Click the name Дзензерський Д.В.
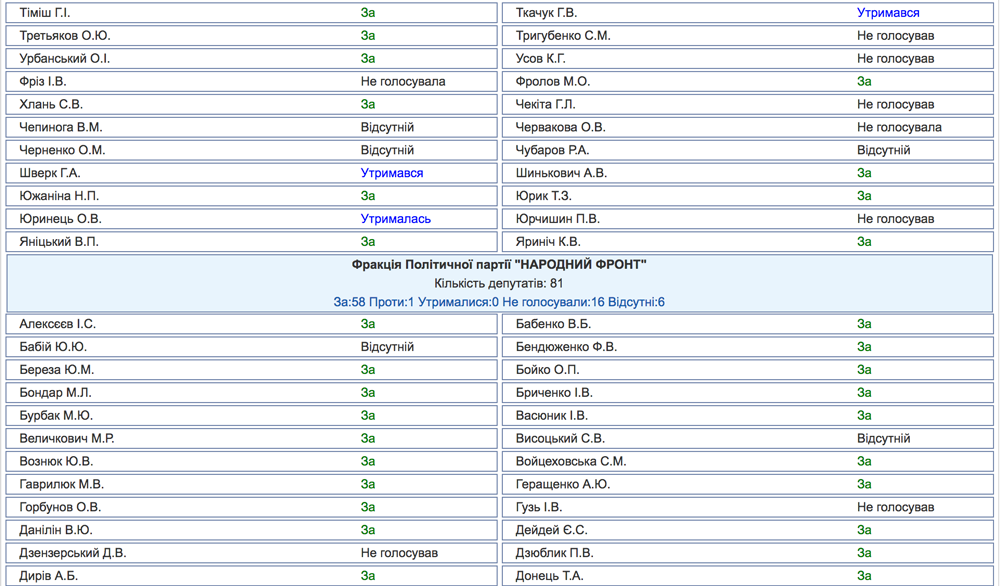Viewport: 1000px width, 586px height. (x=73, y=553)
